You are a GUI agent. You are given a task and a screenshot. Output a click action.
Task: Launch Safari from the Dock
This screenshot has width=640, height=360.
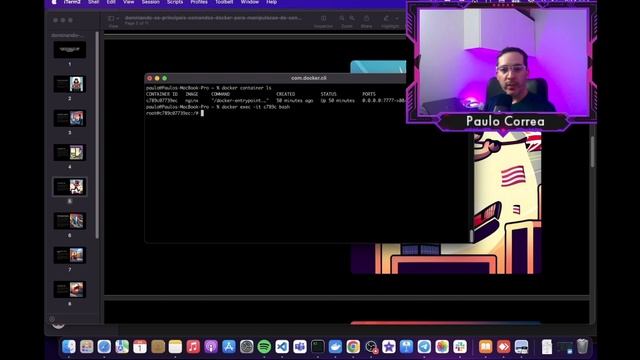(x=104, y=347)
